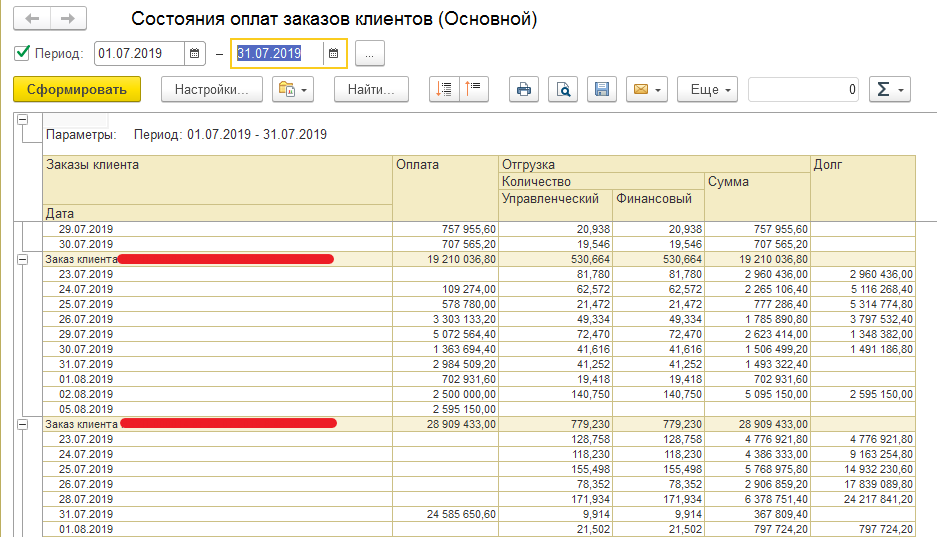Open calendar for start date 01.07.2019
This screenshot has width=937, height=537.
click(195, 54)
